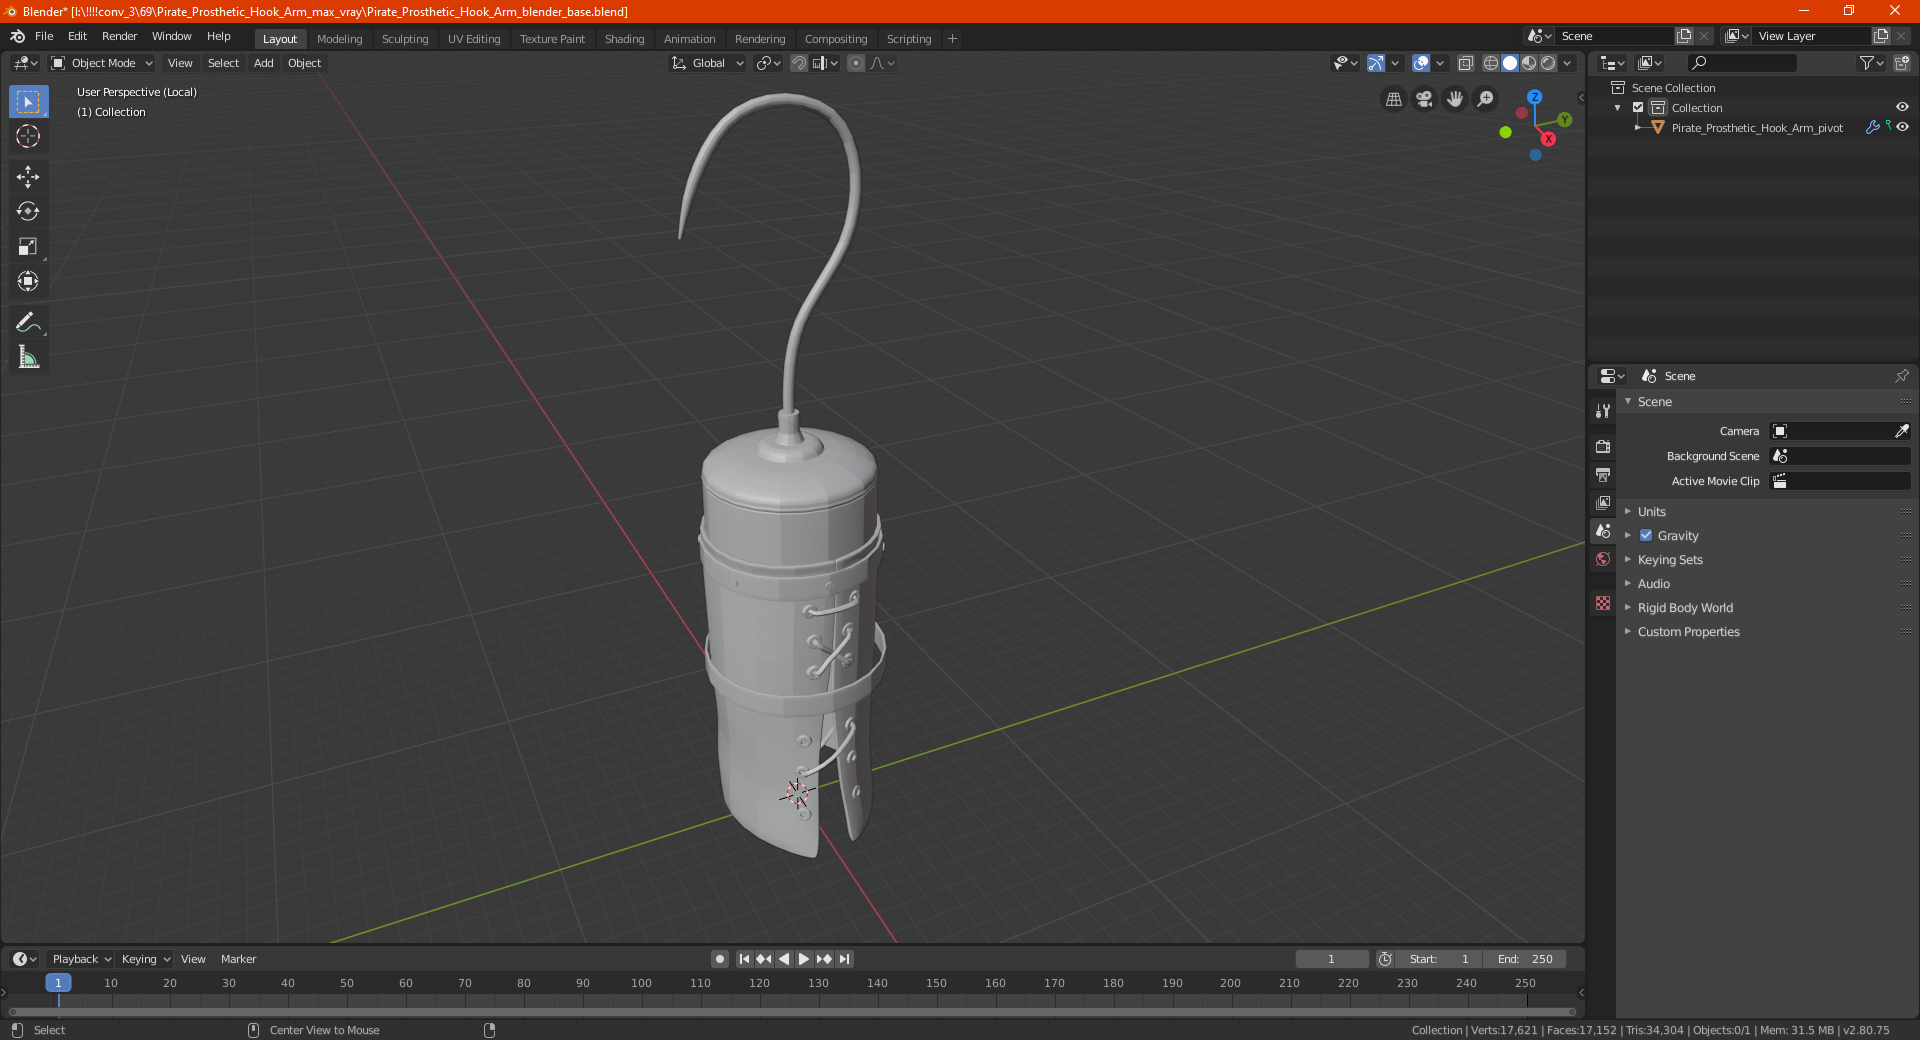Viewport: 1920px width, 1040px height.
Task: Open the viewport Add menu
Action: 263,63
